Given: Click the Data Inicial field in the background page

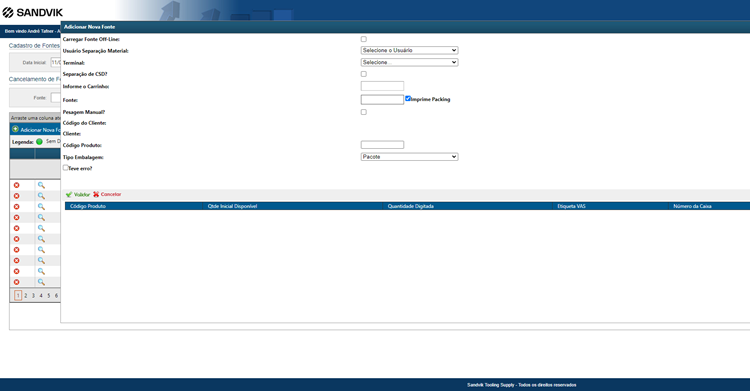Looking at the screenshot, I should (55, 63).
